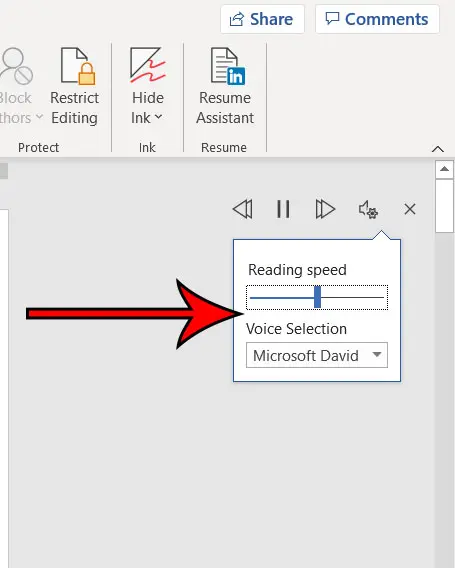Click the Ink group label
Screen dimensions: 455x568
[147, 148]
